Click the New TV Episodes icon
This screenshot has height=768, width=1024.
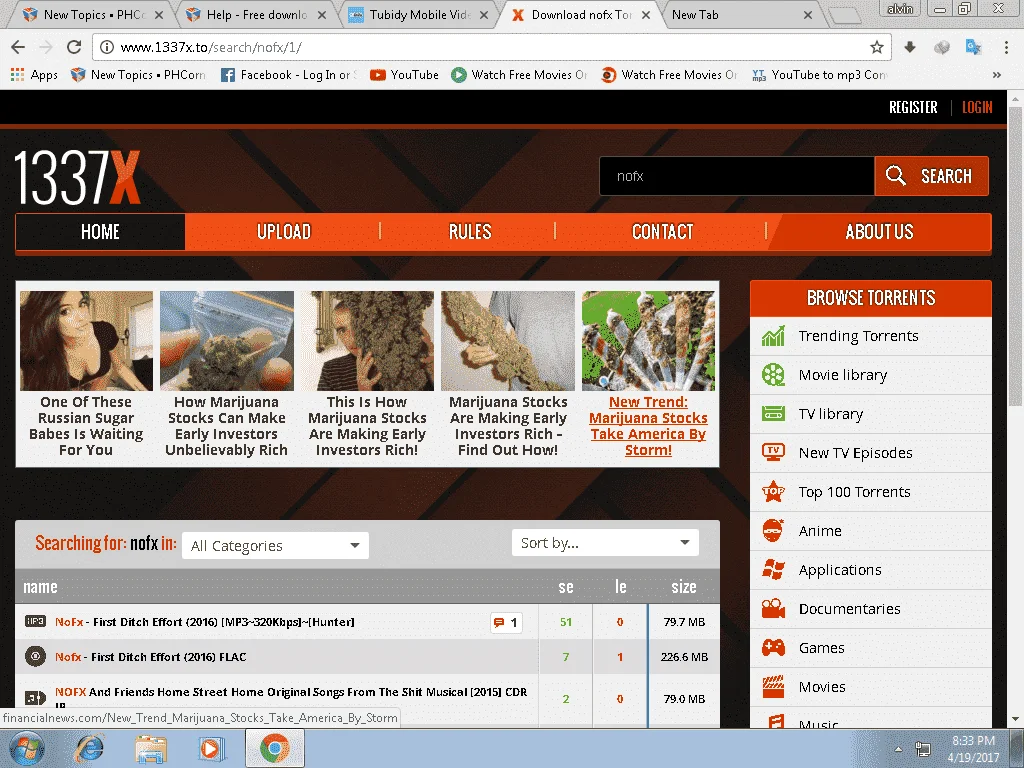[773, 452]
